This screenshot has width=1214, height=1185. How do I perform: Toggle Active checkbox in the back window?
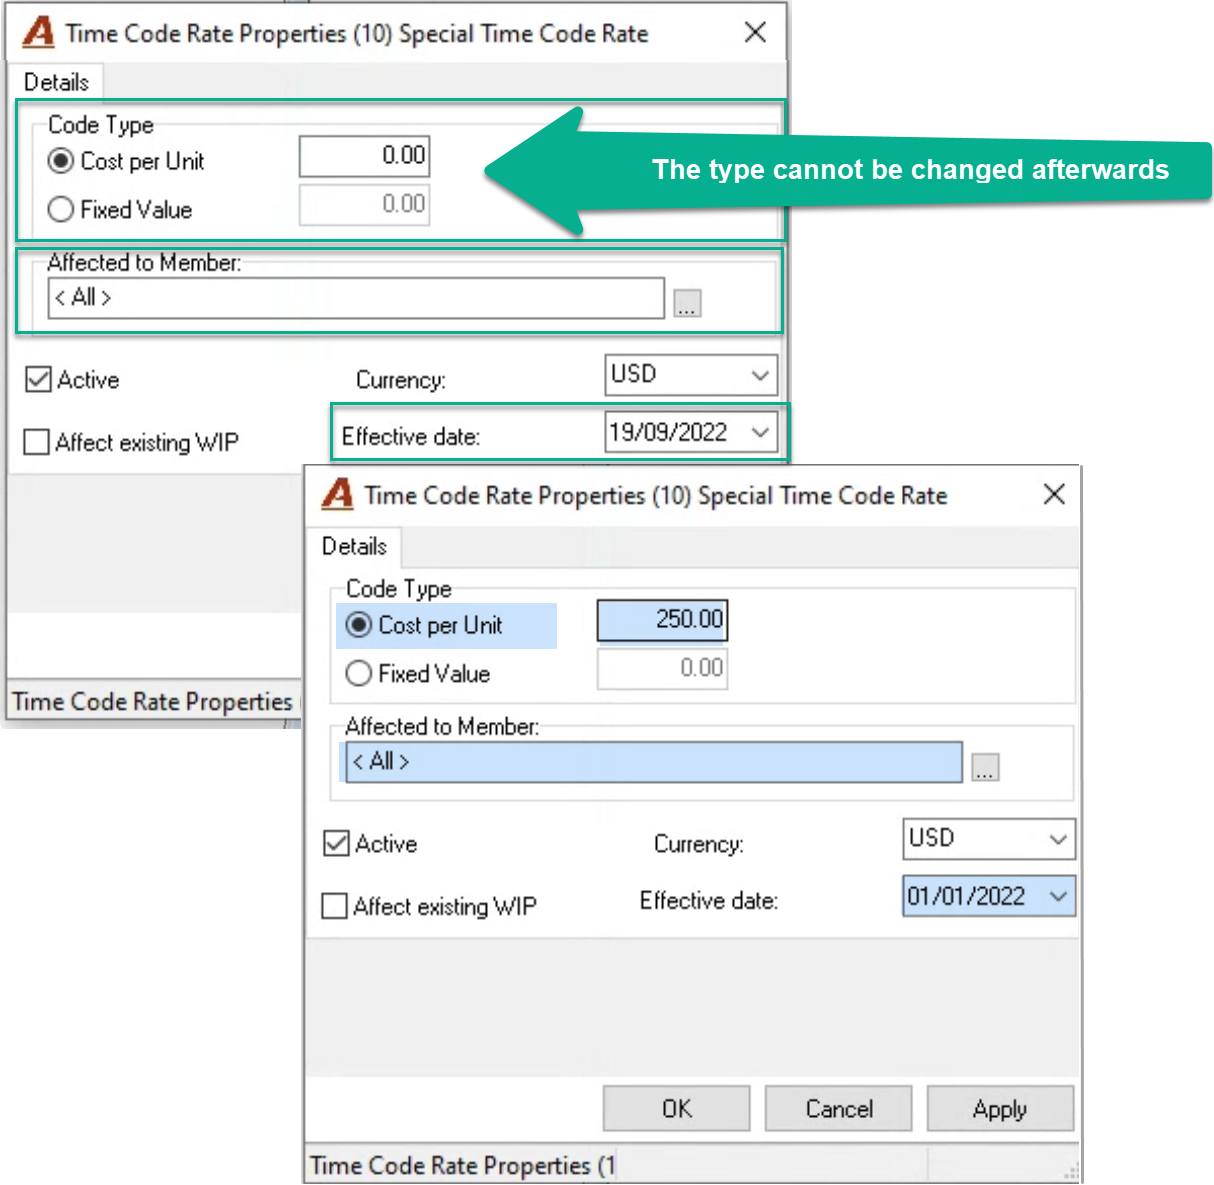coord(38,380)
